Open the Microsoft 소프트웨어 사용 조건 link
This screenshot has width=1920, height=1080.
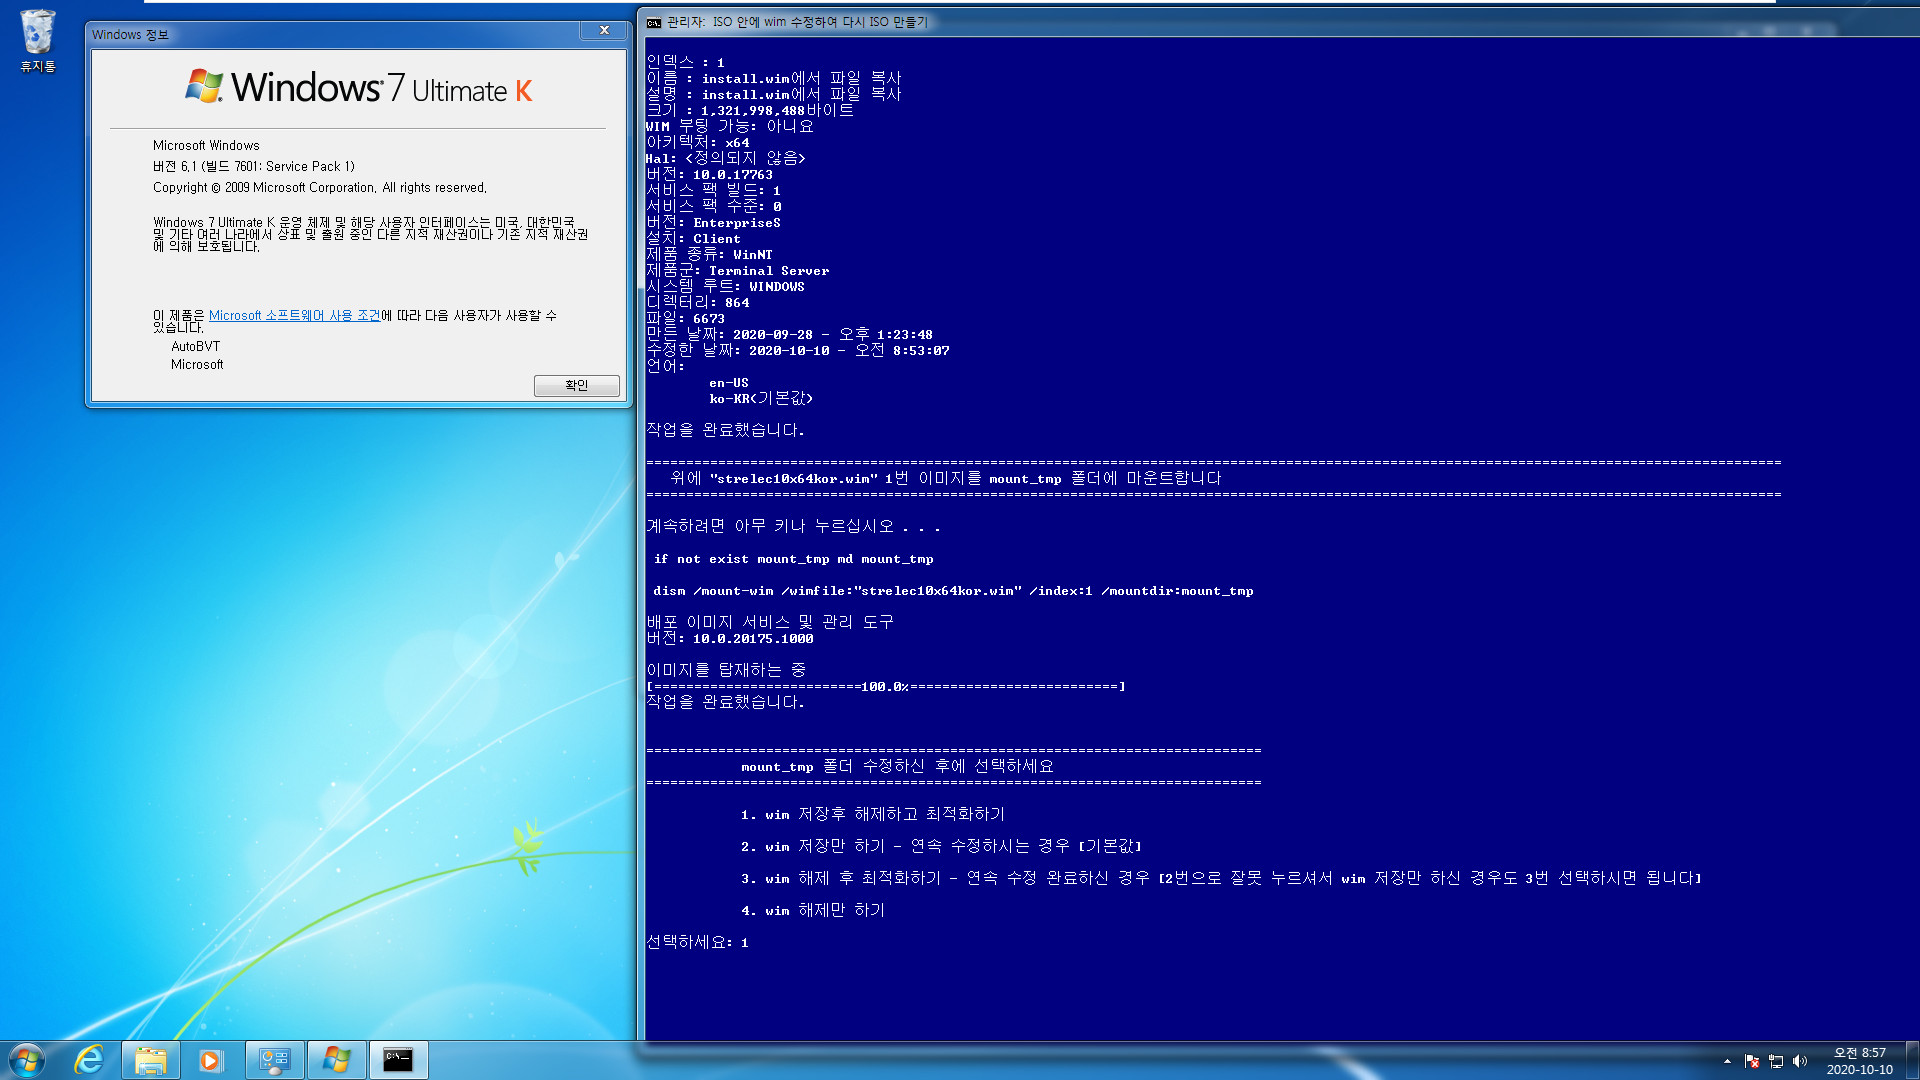coord(295,315)
